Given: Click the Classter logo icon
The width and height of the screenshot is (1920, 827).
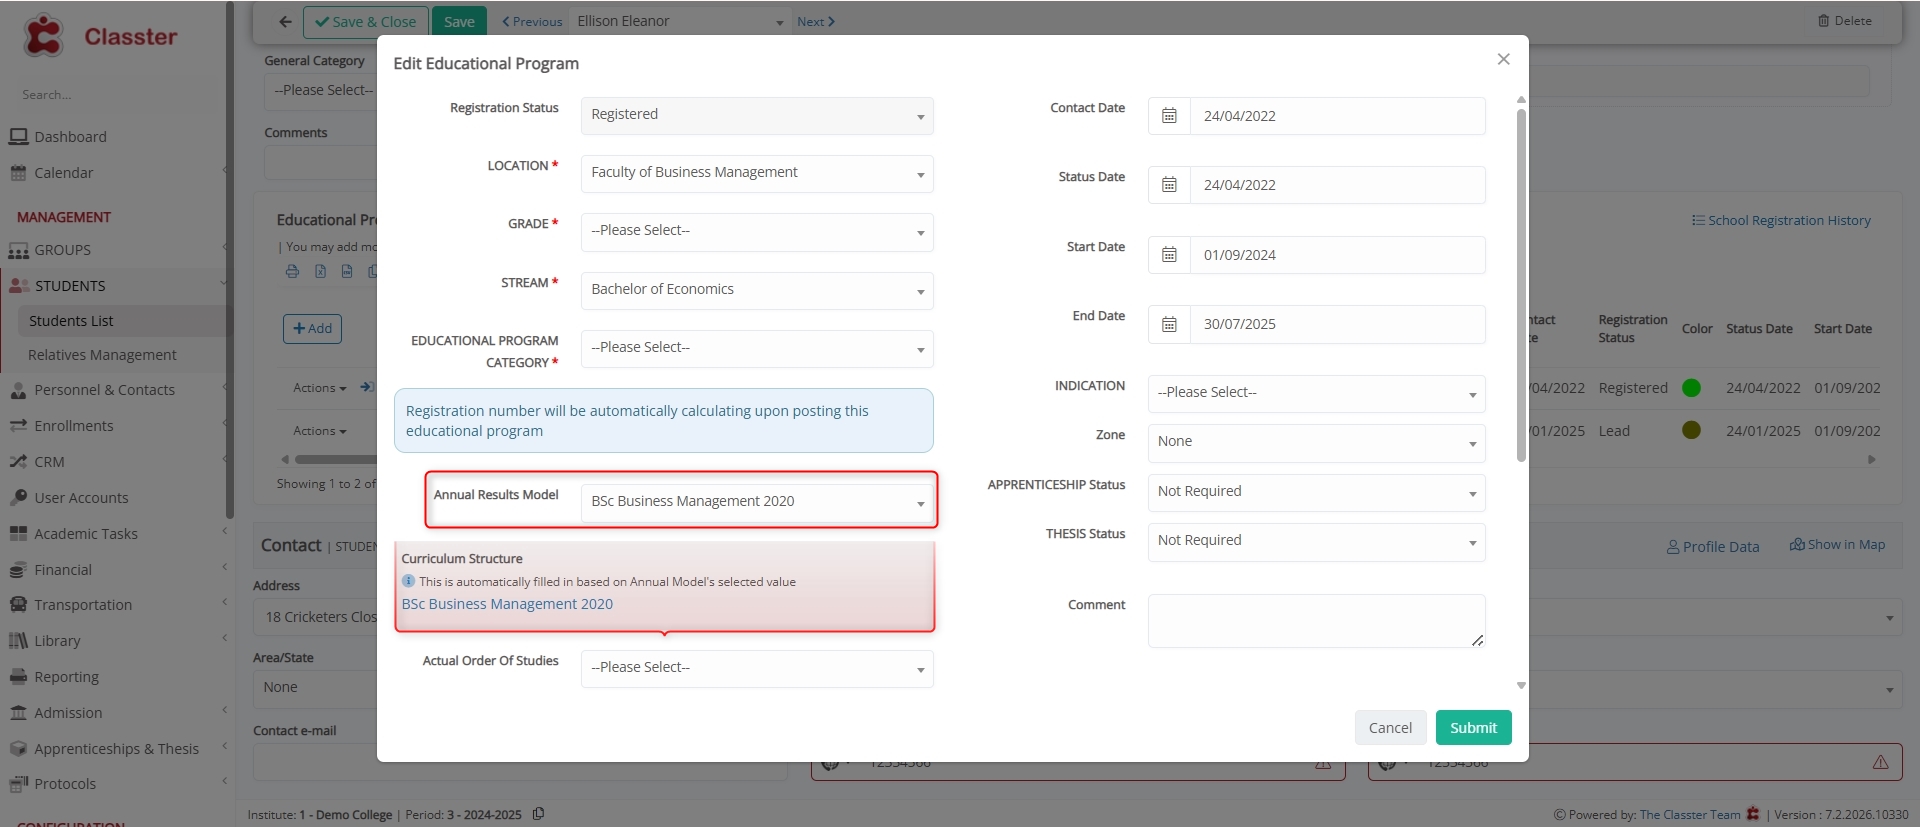Looking at the screenshot, I should click(x=44, y=37).
